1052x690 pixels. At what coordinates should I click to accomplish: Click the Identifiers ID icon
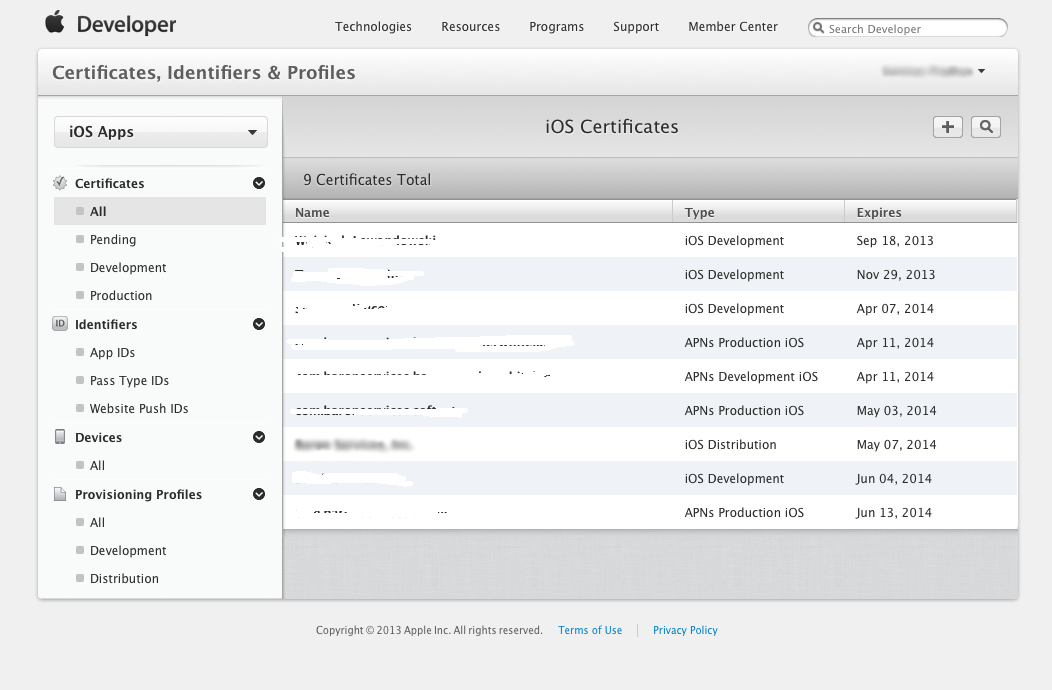[x=60, y=324]
